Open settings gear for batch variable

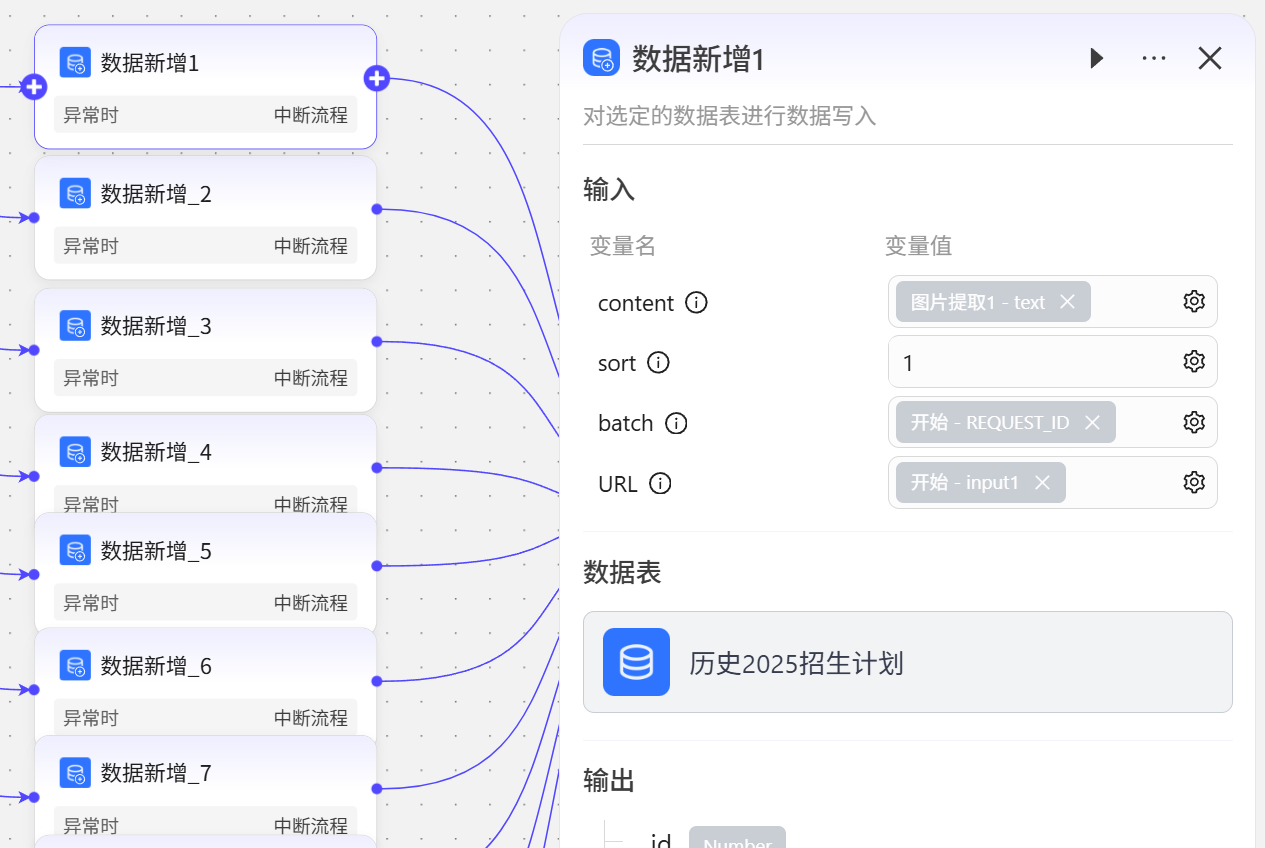(x=1194, y=423)
